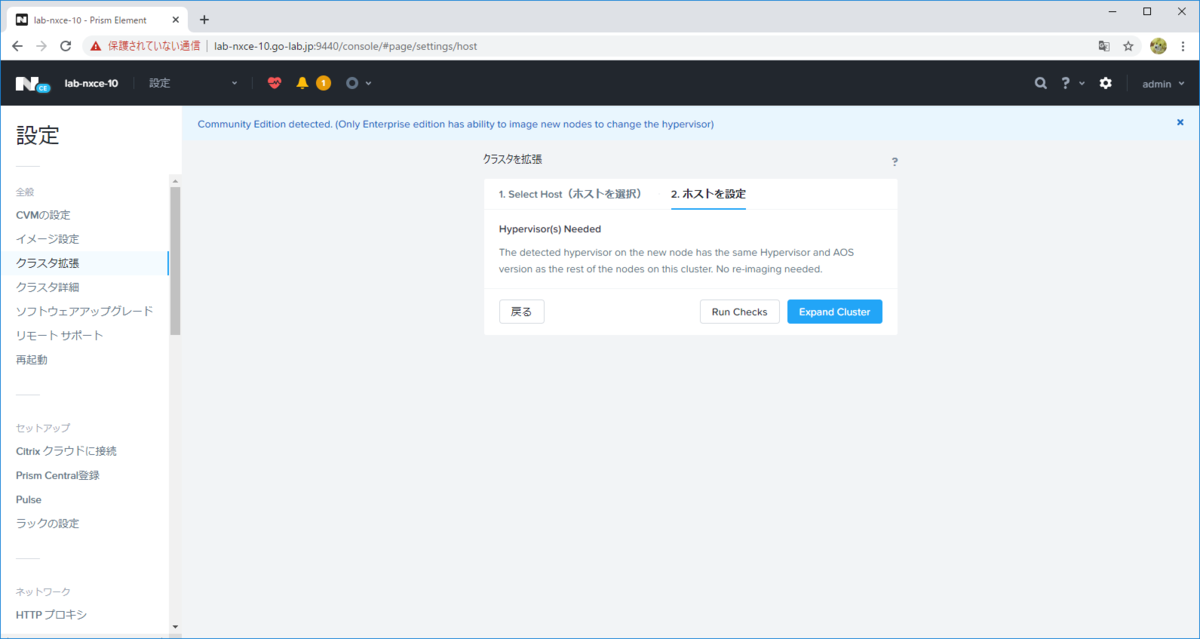Open the 設定 view selector dropdown
This screenshot has height=639, width=1200.
click(193, 83)
